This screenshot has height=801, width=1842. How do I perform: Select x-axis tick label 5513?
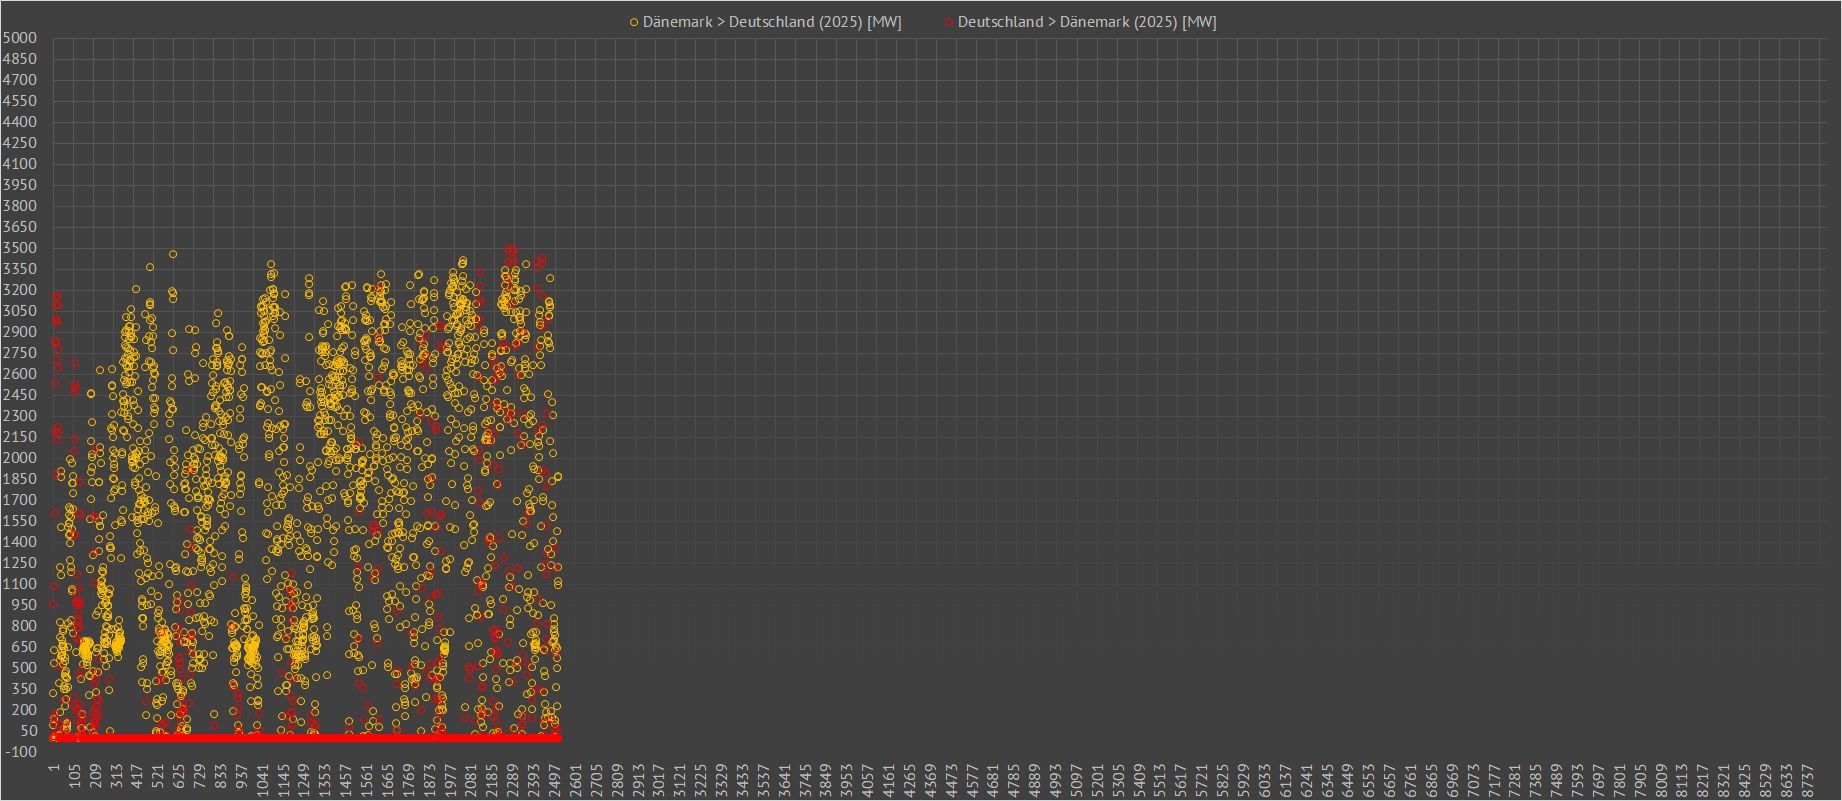tap(1160, 779)
